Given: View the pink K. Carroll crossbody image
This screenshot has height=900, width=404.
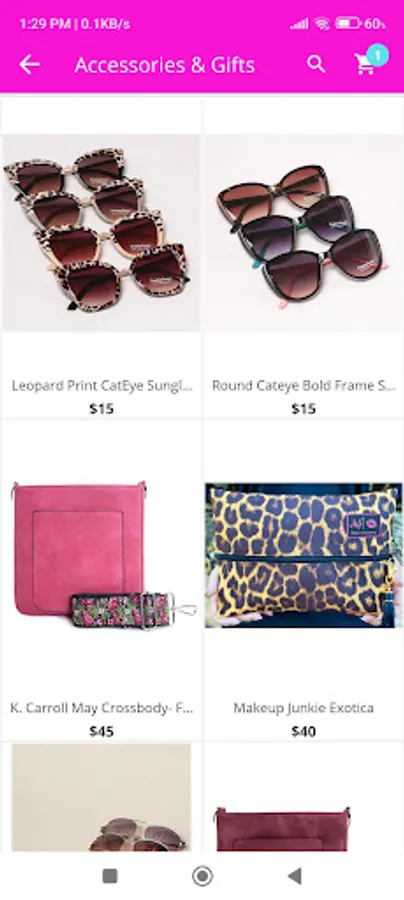Looking at the screenshot, I should pos(101,555).
